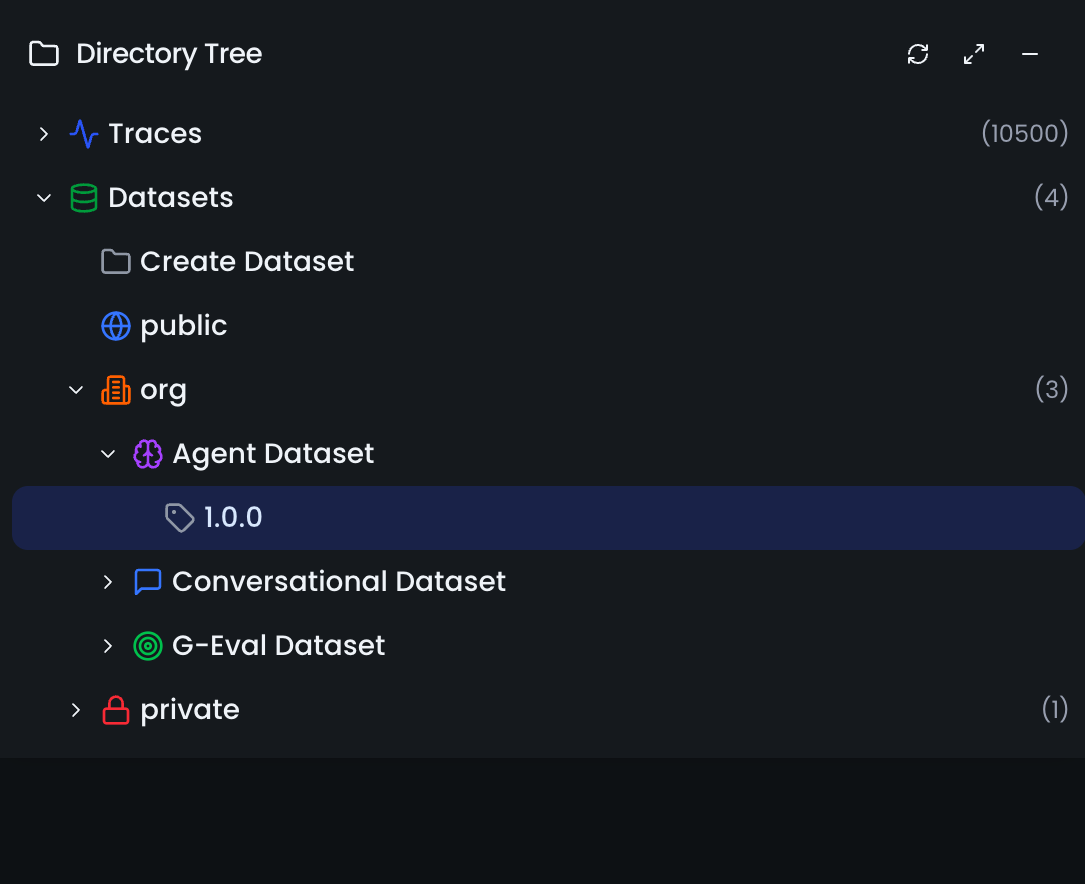Click the Conversational Dataset chat bubble icon
The height and width of the screenshot is (884, 1085).
(148, 582)
